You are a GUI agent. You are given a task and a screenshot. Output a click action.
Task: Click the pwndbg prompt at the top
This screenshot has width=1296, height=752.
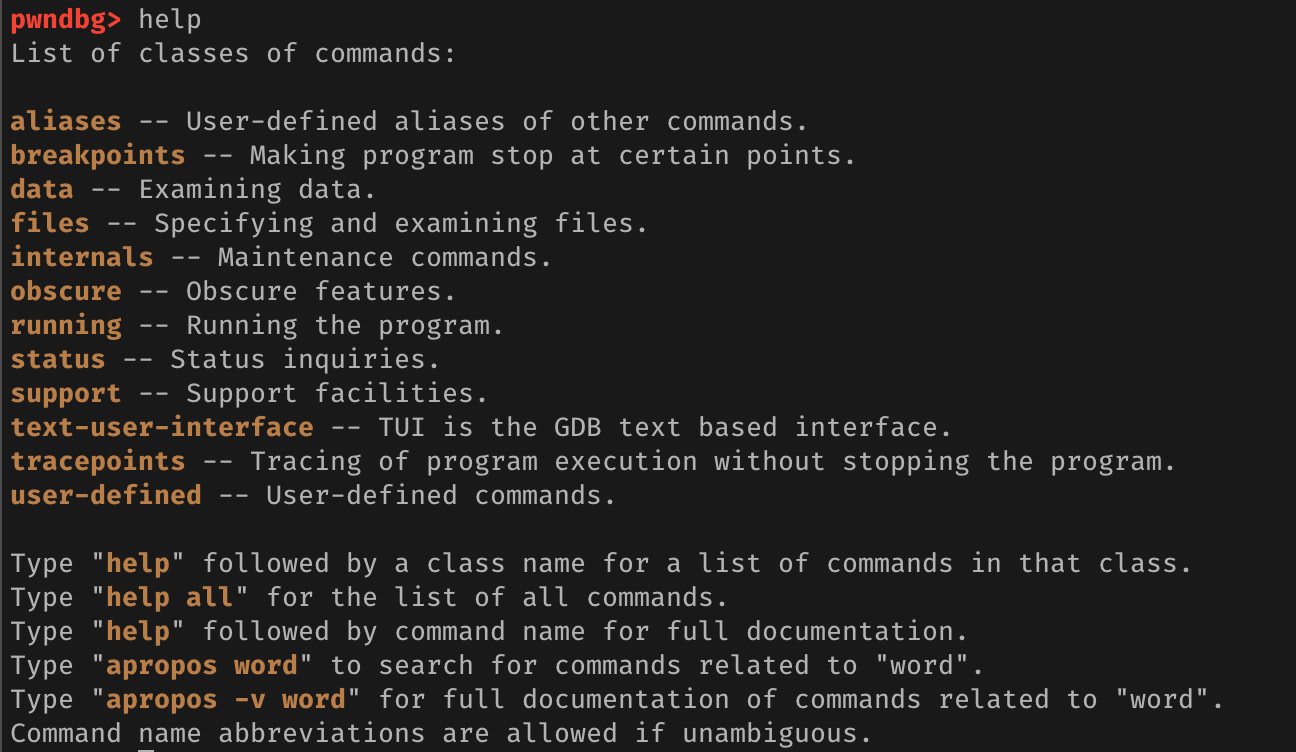(65, 19)
